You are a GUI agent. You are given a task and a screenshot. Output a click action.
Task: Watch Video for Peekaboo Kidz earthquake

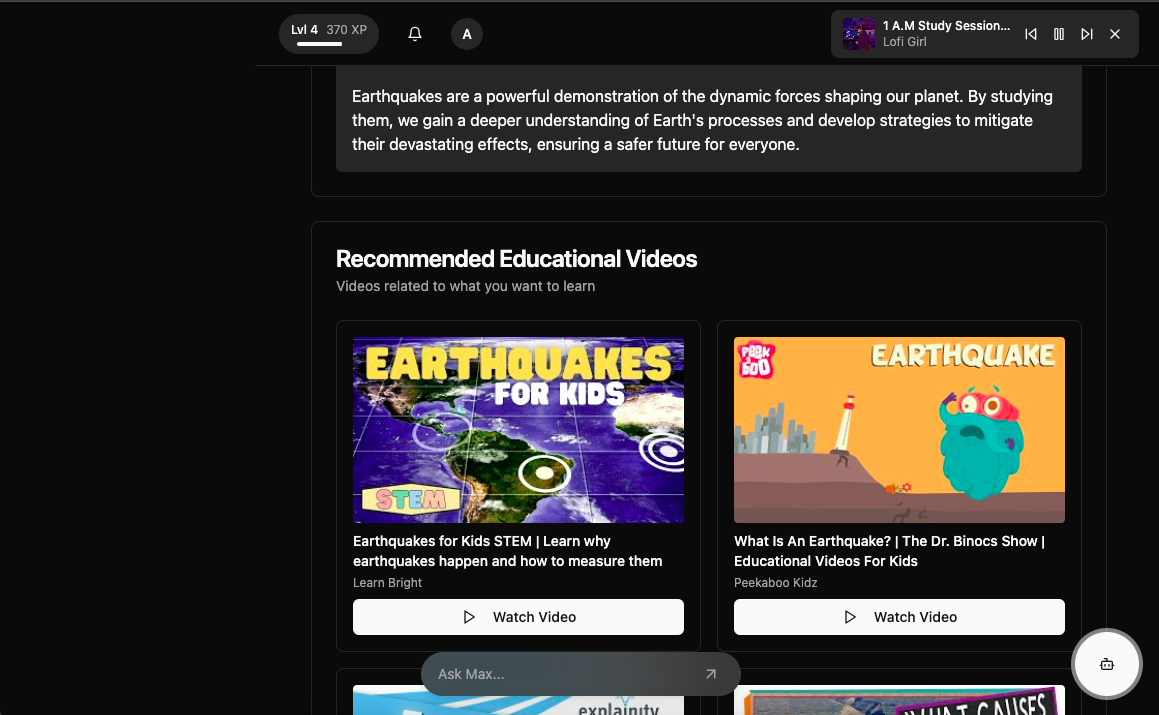click(x=899, y=617)
